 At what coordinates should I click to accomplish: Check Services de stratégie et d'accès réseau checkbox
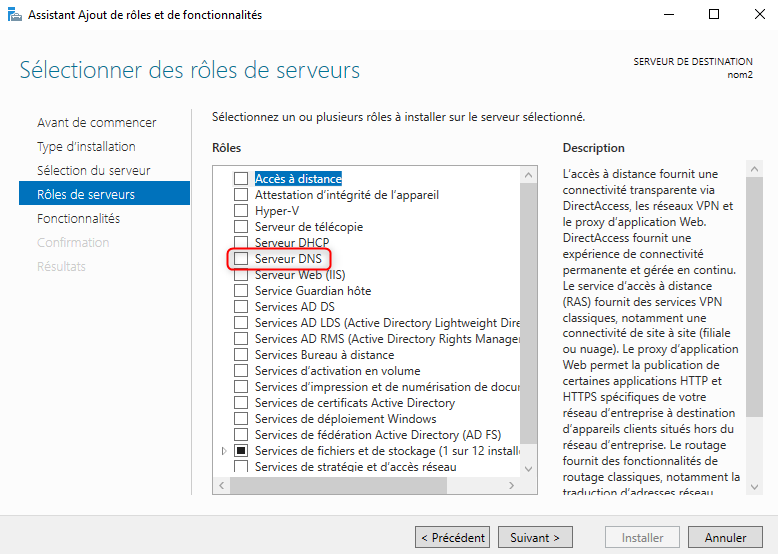pyautogui.click(x=241, y=466)
